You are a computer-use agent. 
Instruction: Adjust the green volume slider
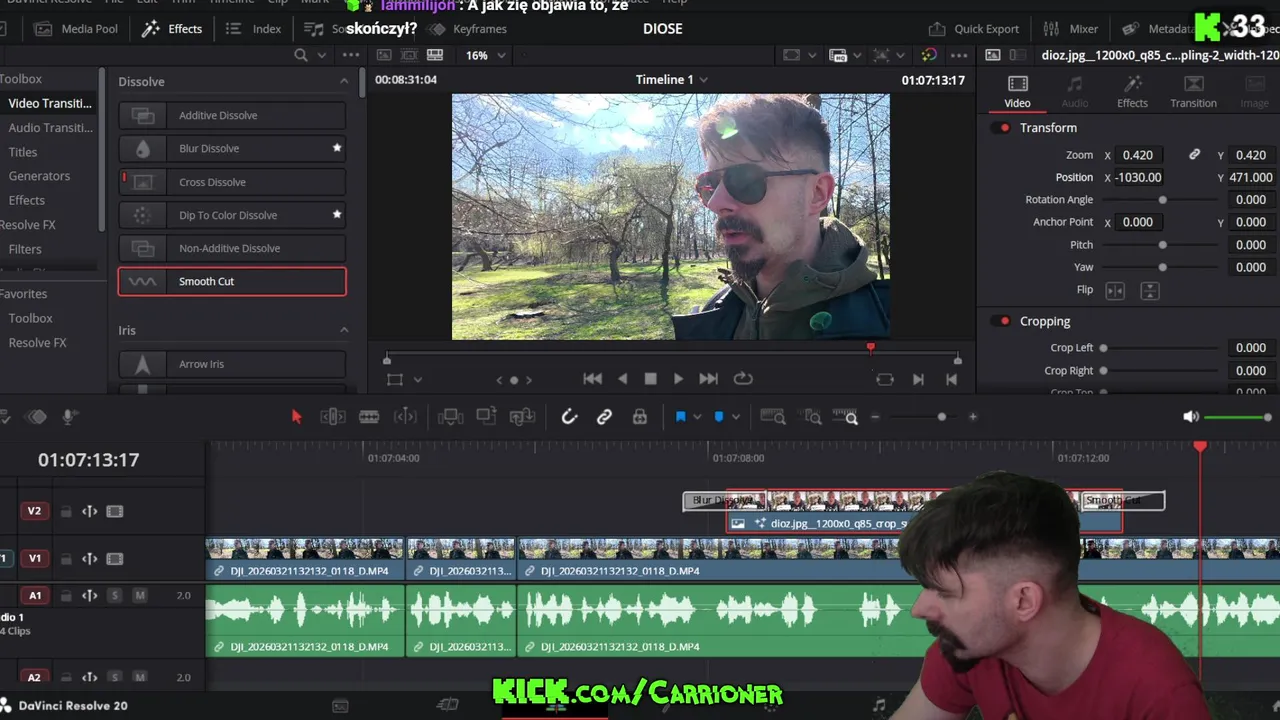click(x=1236, y=417)
